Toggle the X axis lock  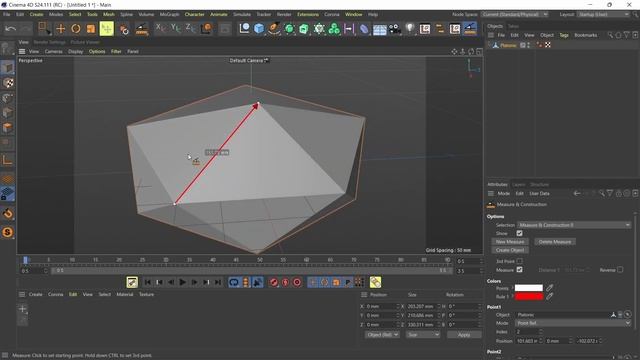[161, 29]
